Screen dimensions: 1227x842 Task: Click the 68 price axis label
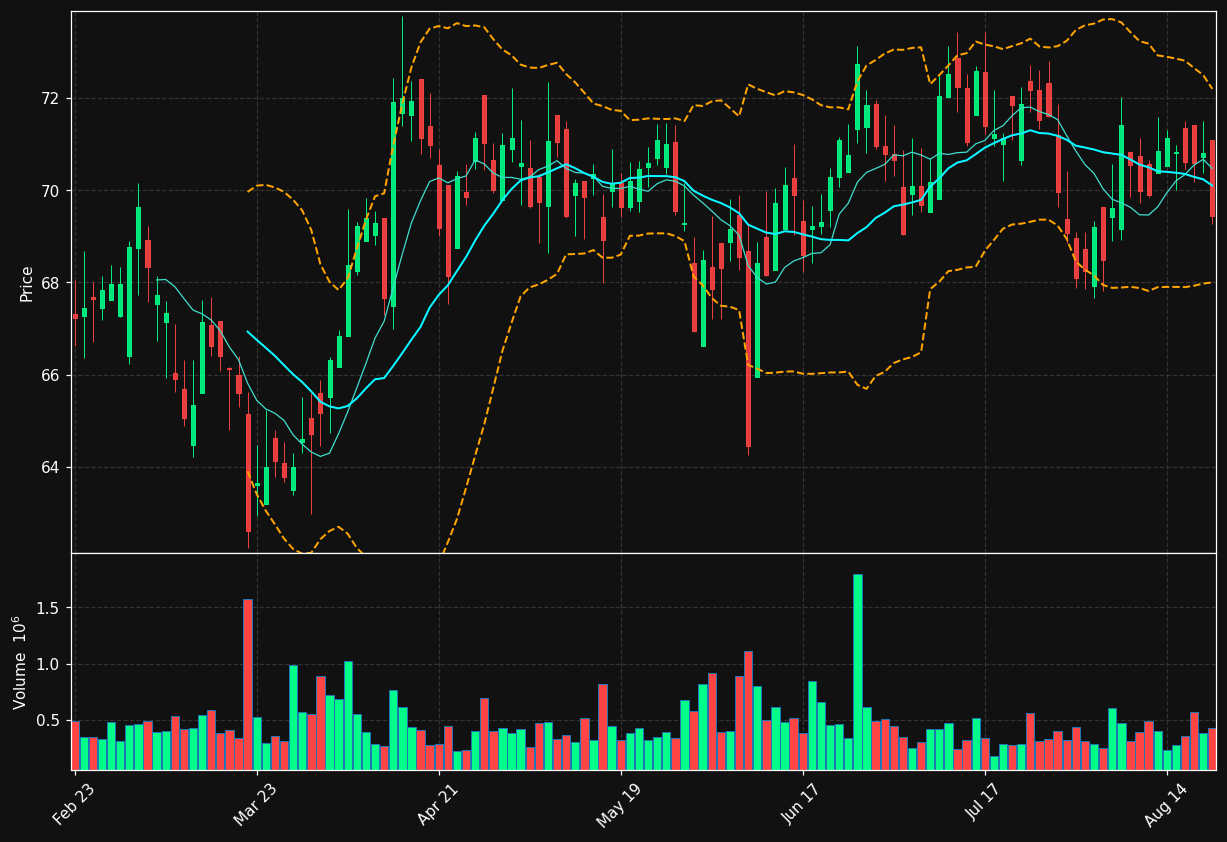pos(51,283)
